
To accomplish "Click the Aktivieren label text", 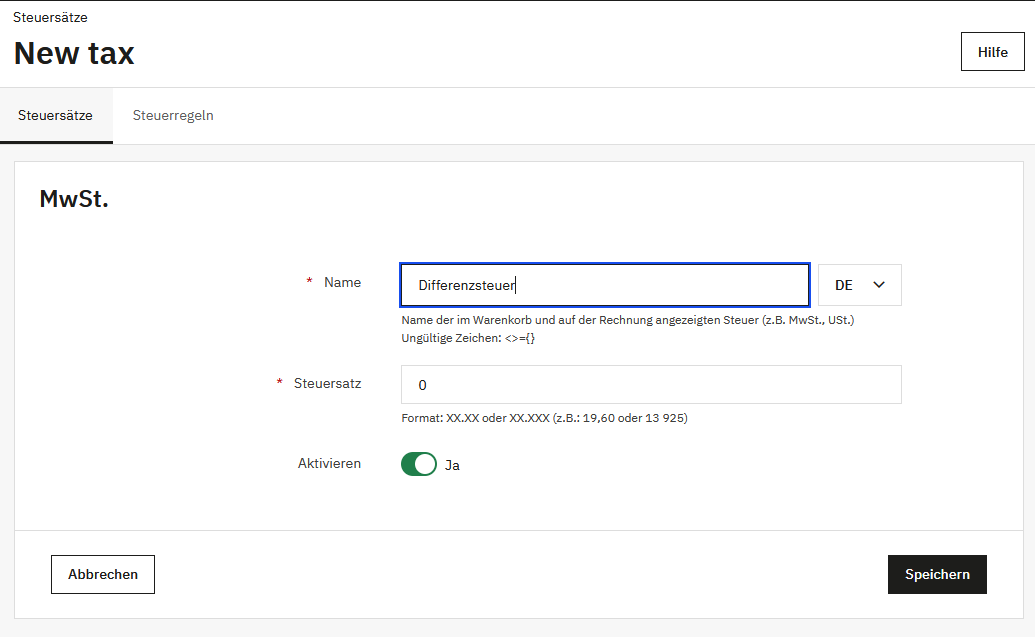I will [x=329, y=464].
